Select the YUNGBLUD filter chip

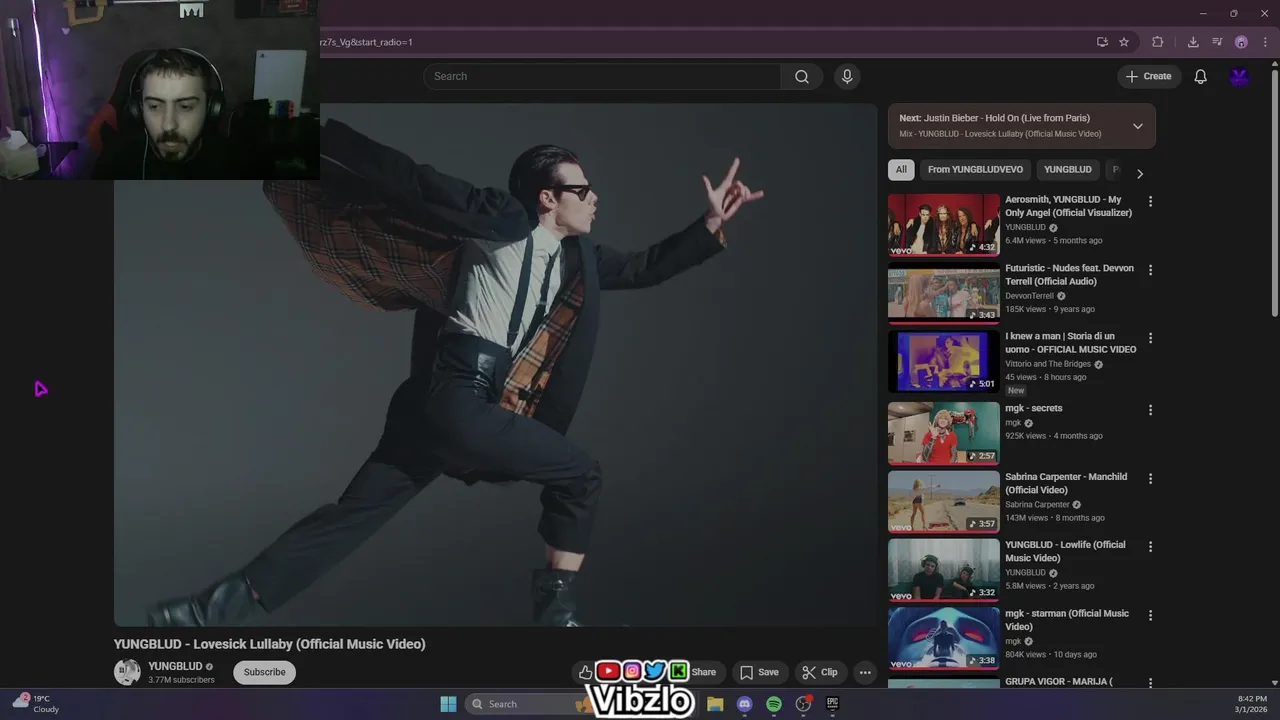tap(1068, 169)
